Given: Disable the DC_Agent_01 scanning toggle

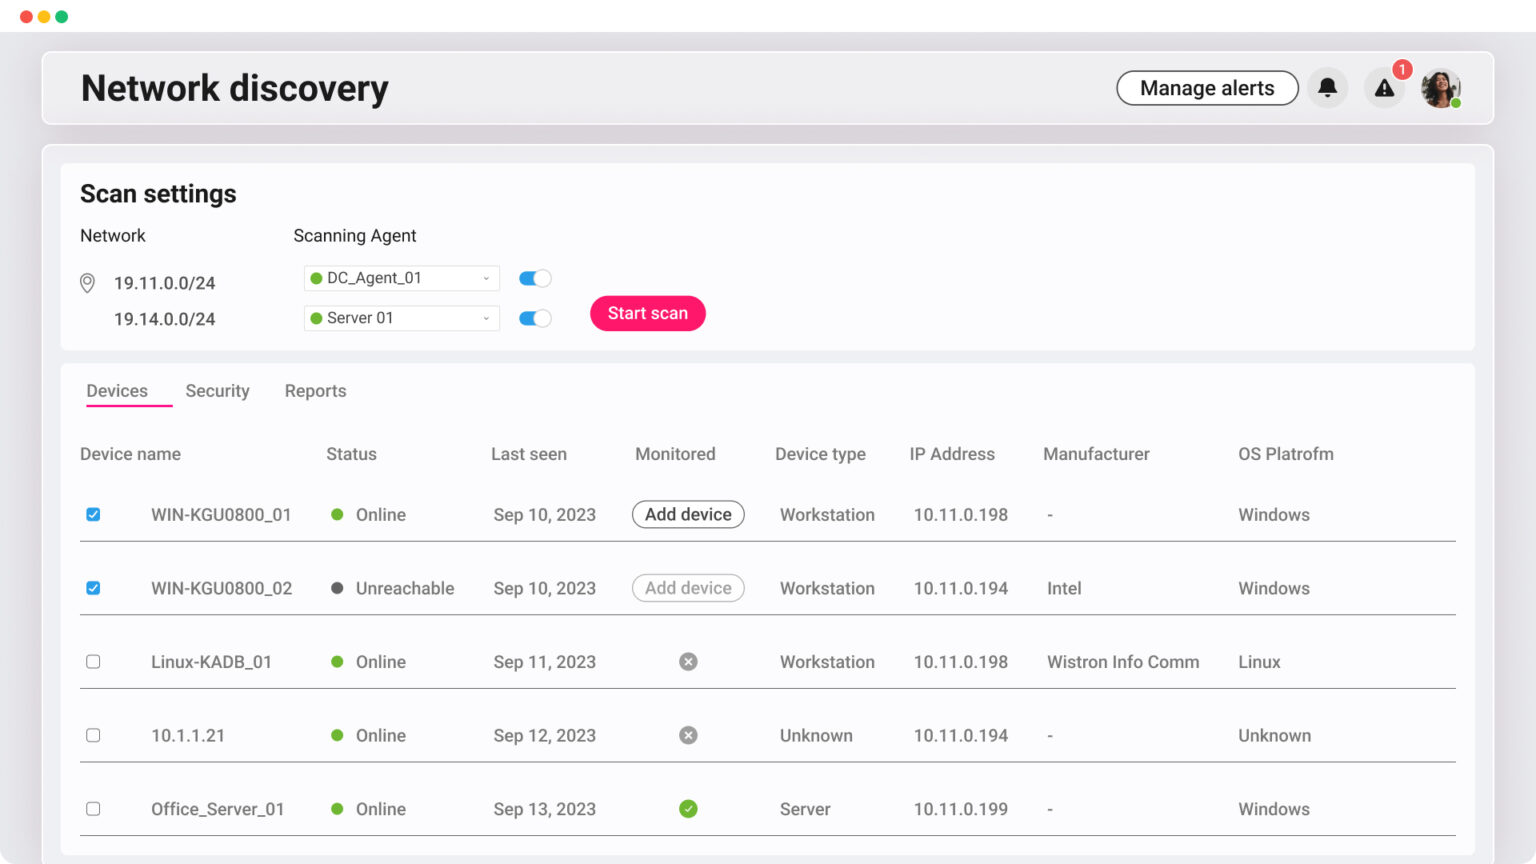Looking at the screenshot, I should [x=534, y=277].
